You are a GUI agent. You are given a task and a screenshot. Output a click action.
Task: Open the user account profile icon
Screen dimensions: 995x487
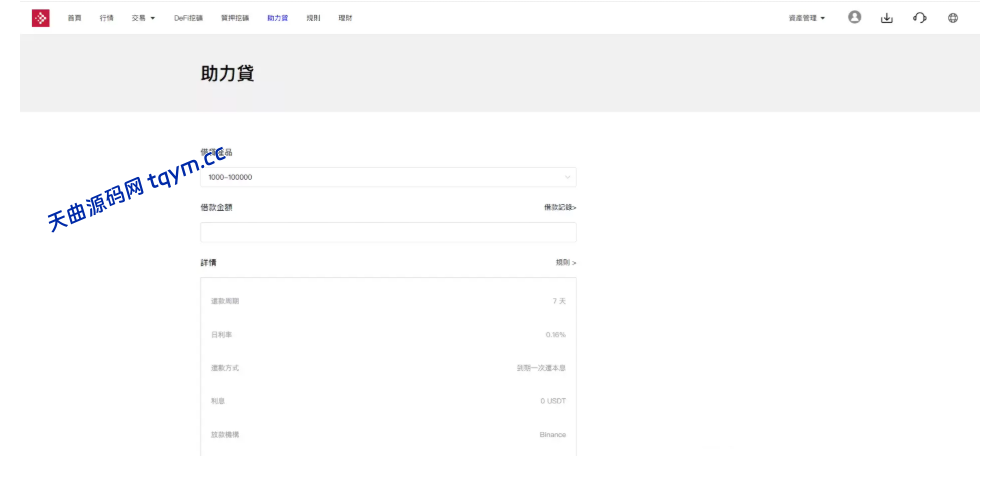(x=855, y=17)
